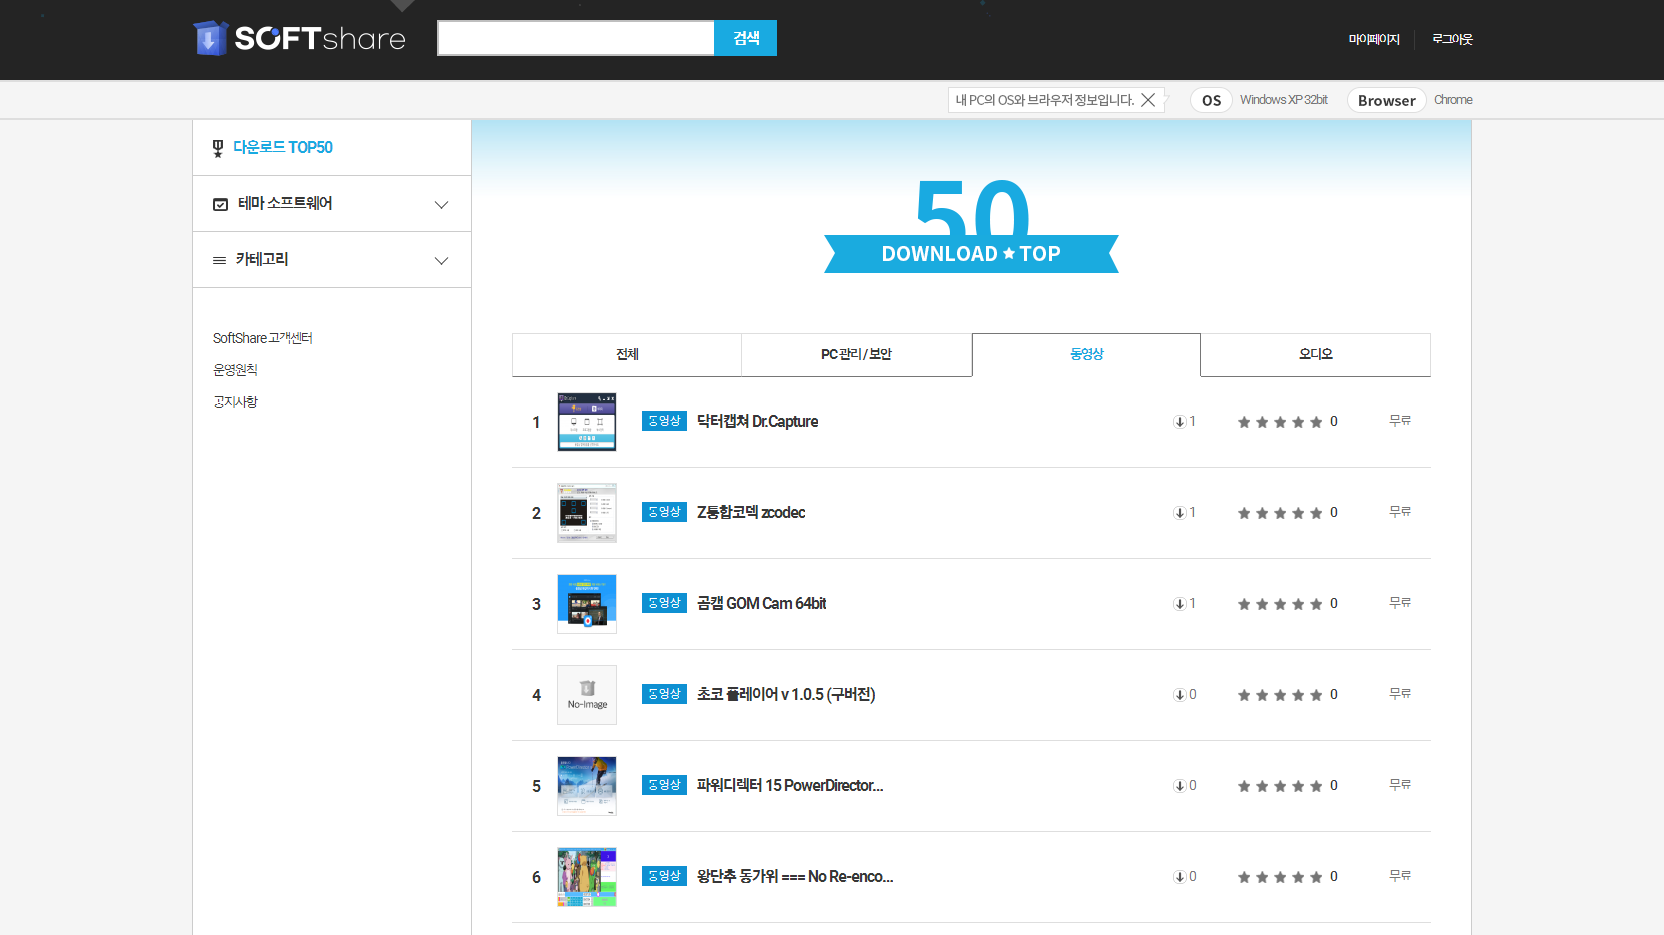Open the 카테고리 menu label

(x=262, y=259)
